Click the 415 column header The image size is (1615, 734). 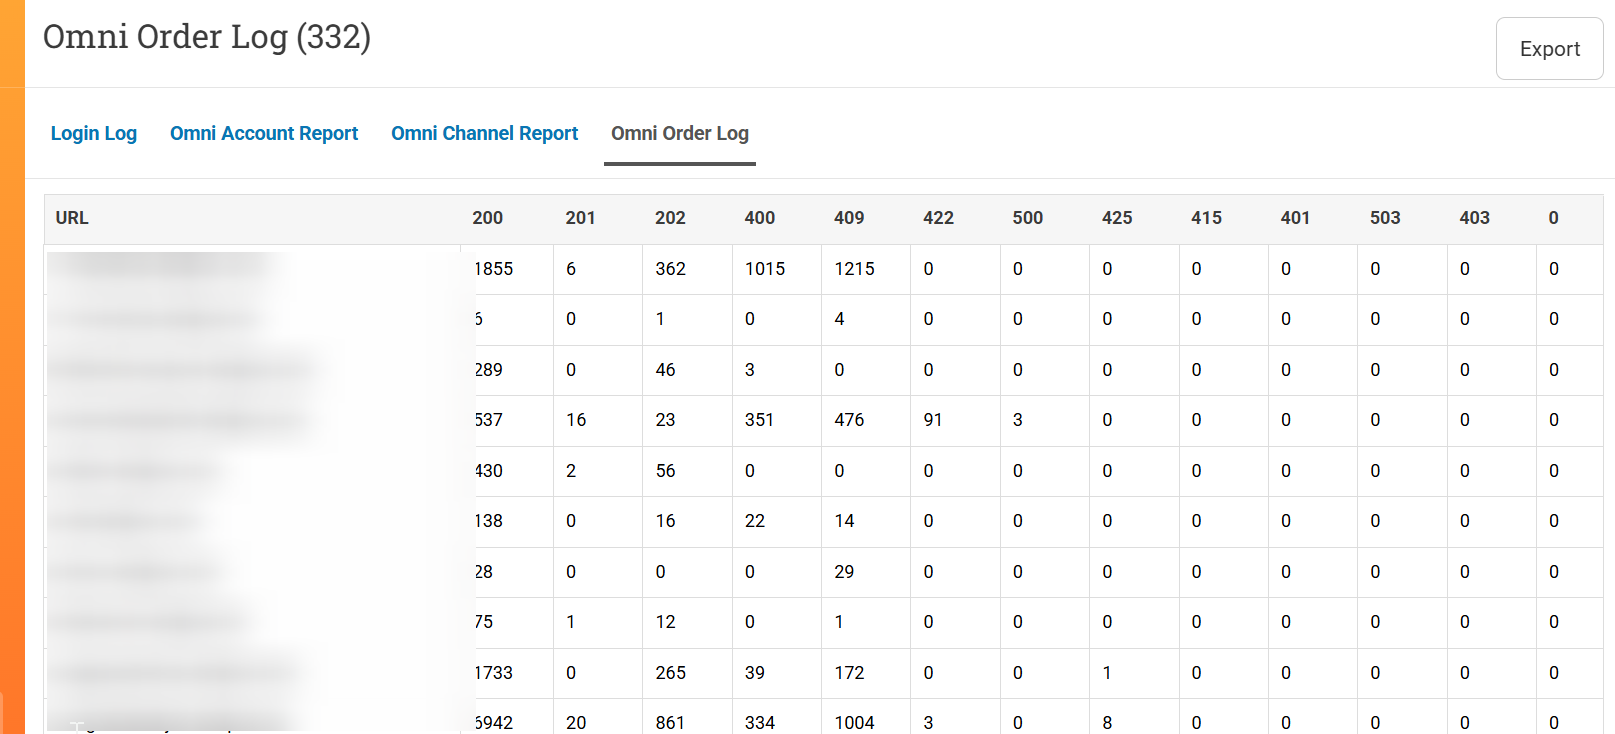point(1206,218)
